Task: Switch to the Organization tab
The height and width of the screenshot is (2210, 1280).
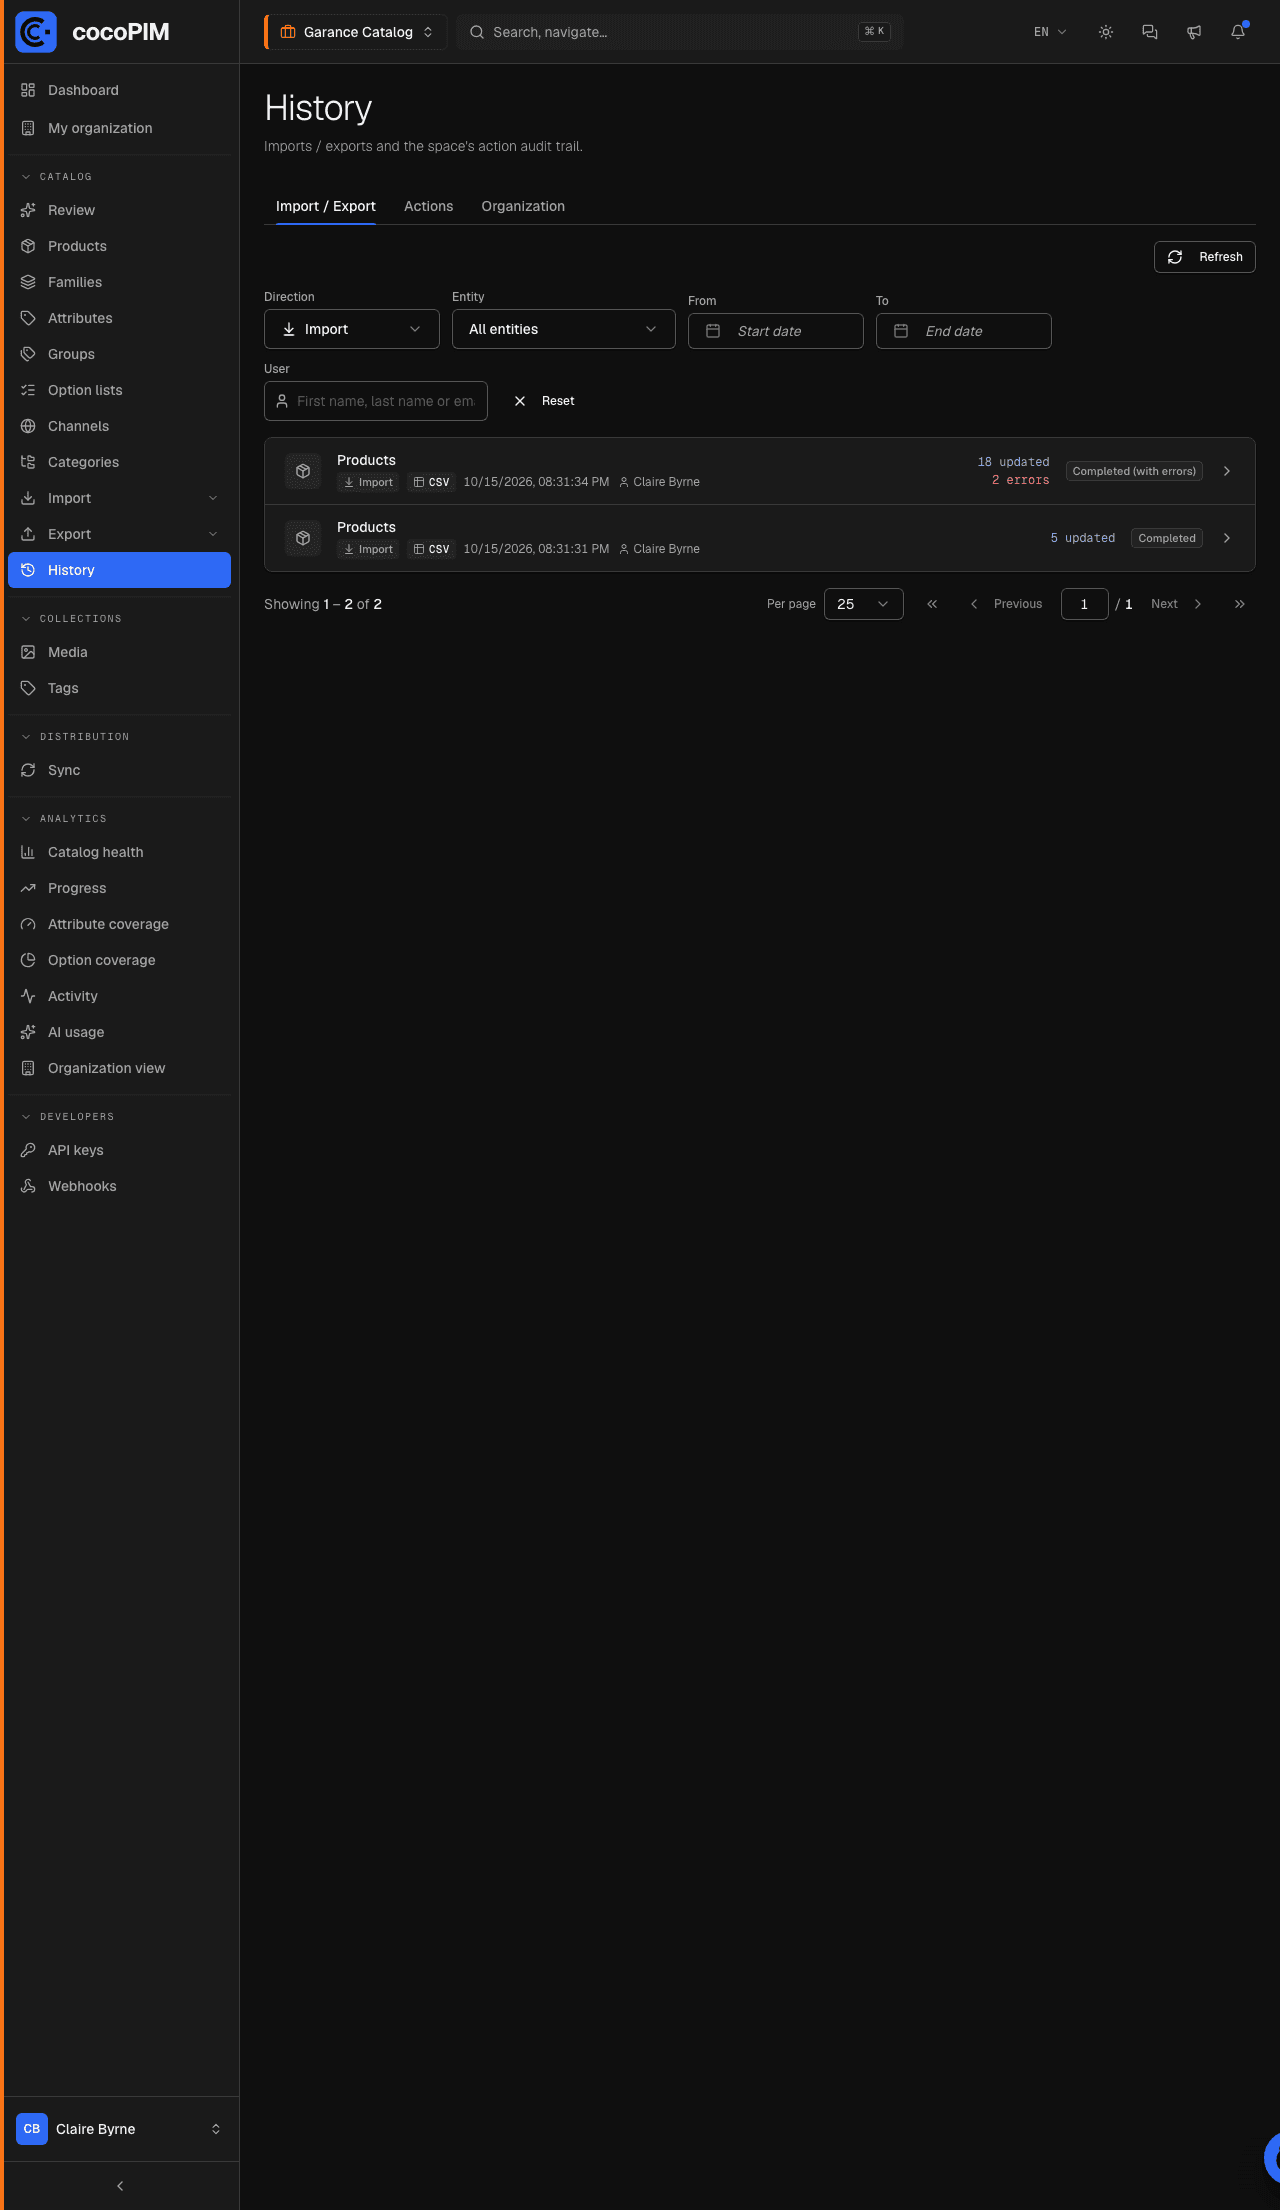Action: (x=523, y=206)
